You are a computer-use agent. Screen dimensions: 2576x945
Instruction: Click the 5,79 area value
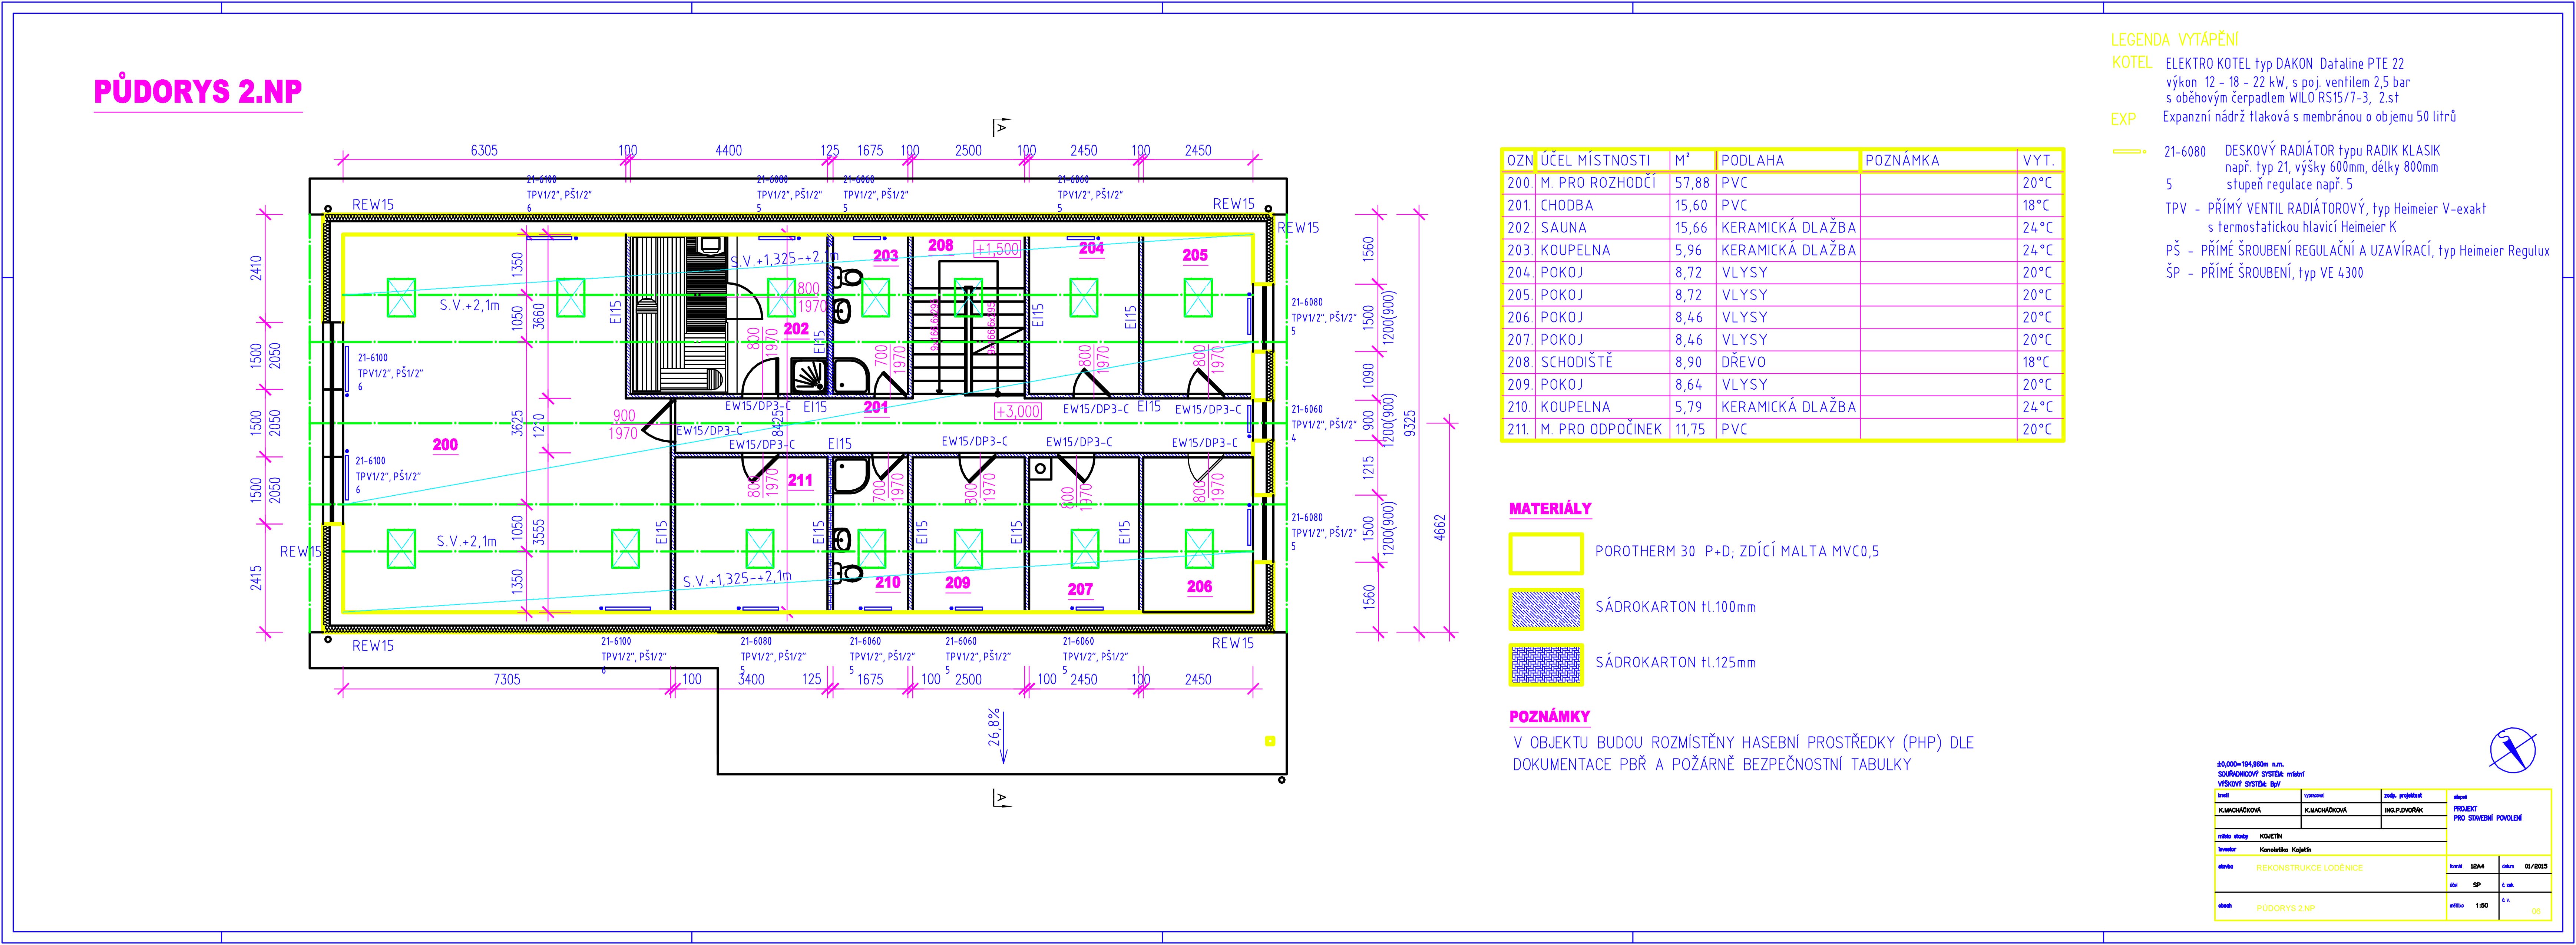(x=1688, y=407)
